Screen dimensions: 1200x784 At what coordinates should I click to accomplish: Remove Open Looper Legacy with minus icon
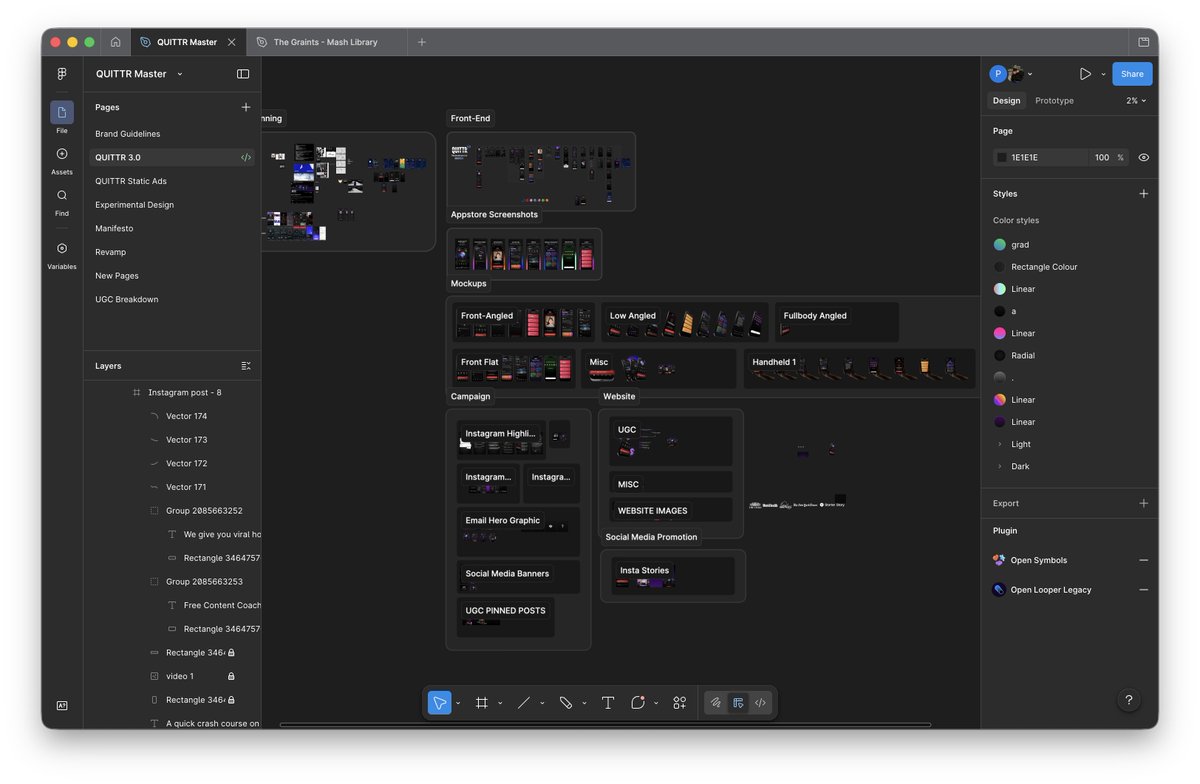pyautogui.click(x=1144, y=590)
